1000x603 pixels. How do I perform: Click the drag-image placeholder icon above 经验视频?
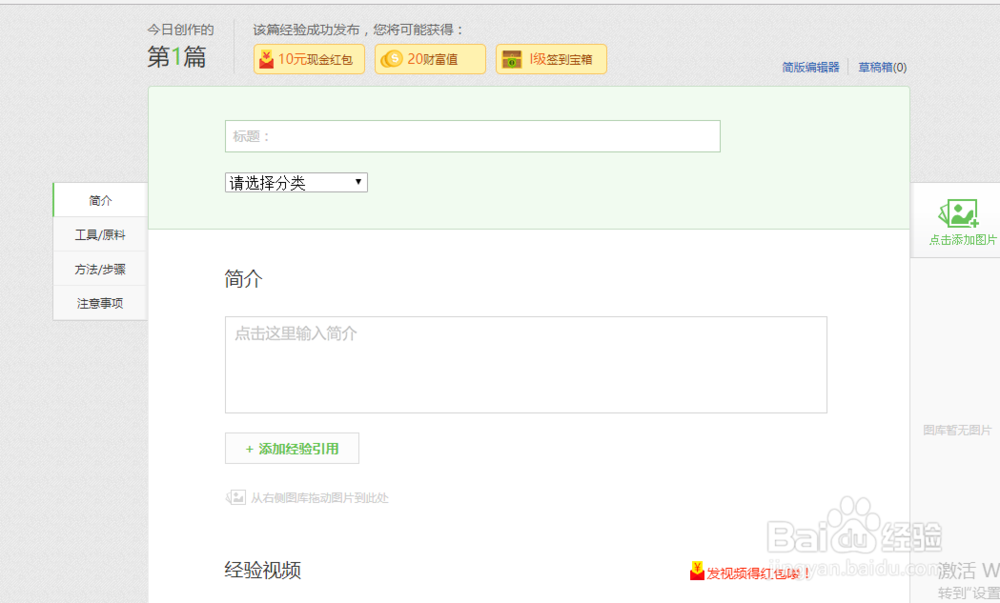tap(236, 497)
